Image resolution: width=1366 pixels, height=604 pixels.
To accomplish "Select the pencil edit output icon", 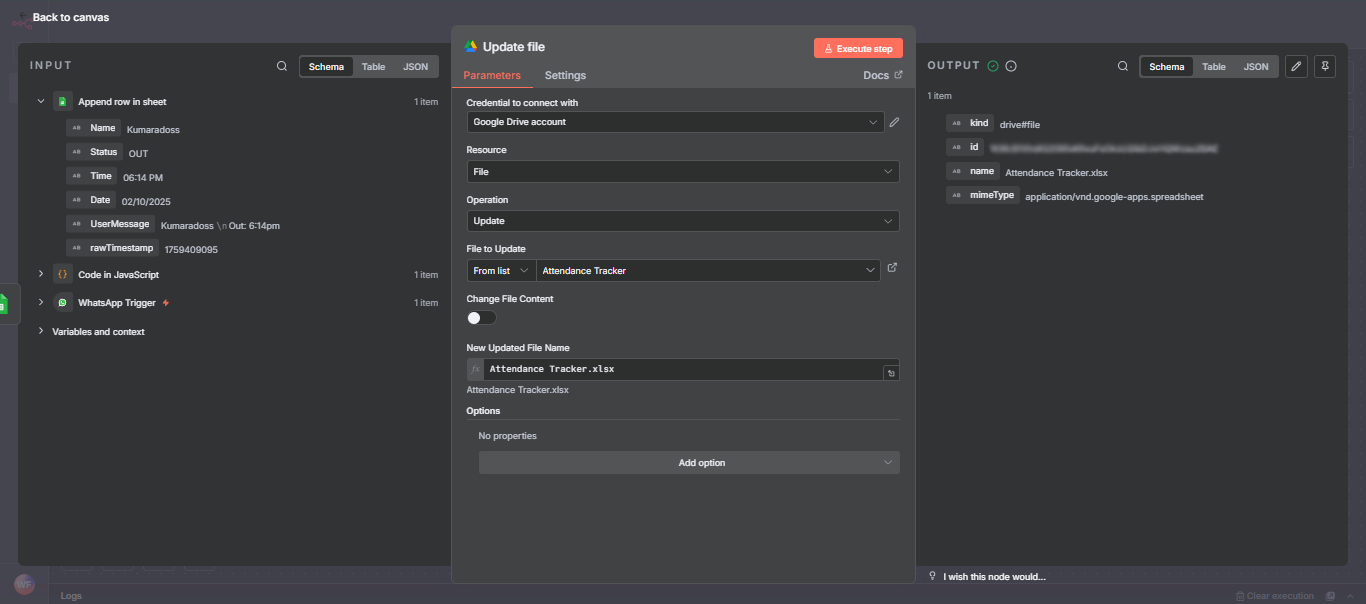I will tap(1296, 65).
